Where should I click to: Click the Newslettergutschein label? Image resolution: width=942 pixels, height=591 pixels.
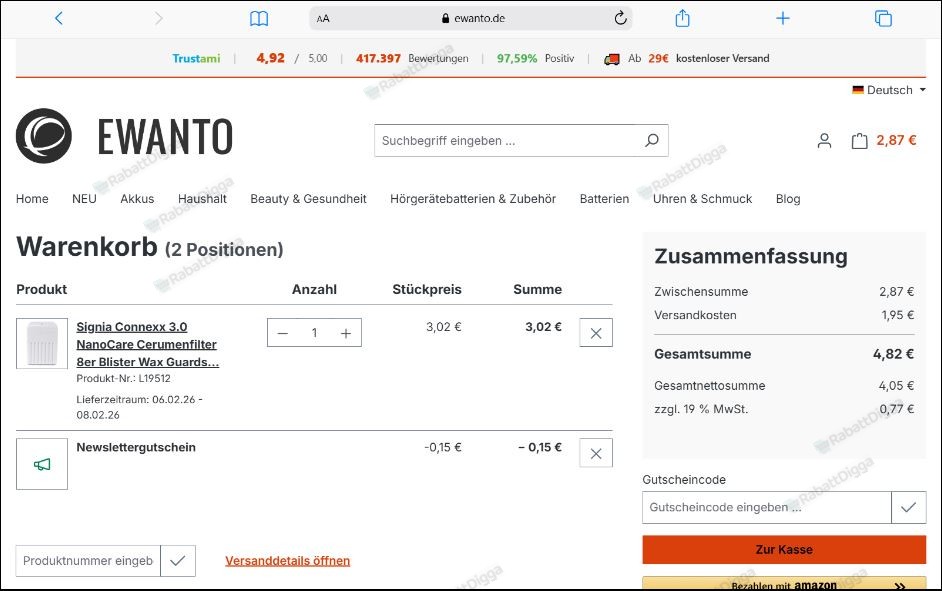pos(136,447)
